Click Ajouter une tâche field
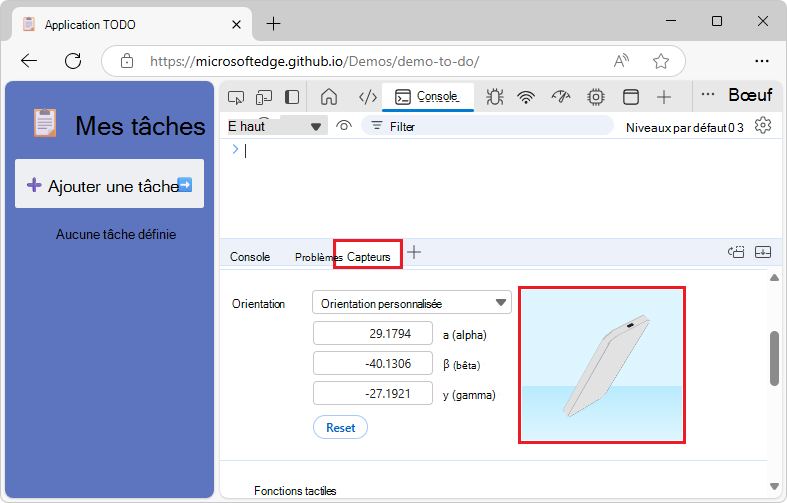The width and height of the screenshot is (787, 503). pos(109,184)
